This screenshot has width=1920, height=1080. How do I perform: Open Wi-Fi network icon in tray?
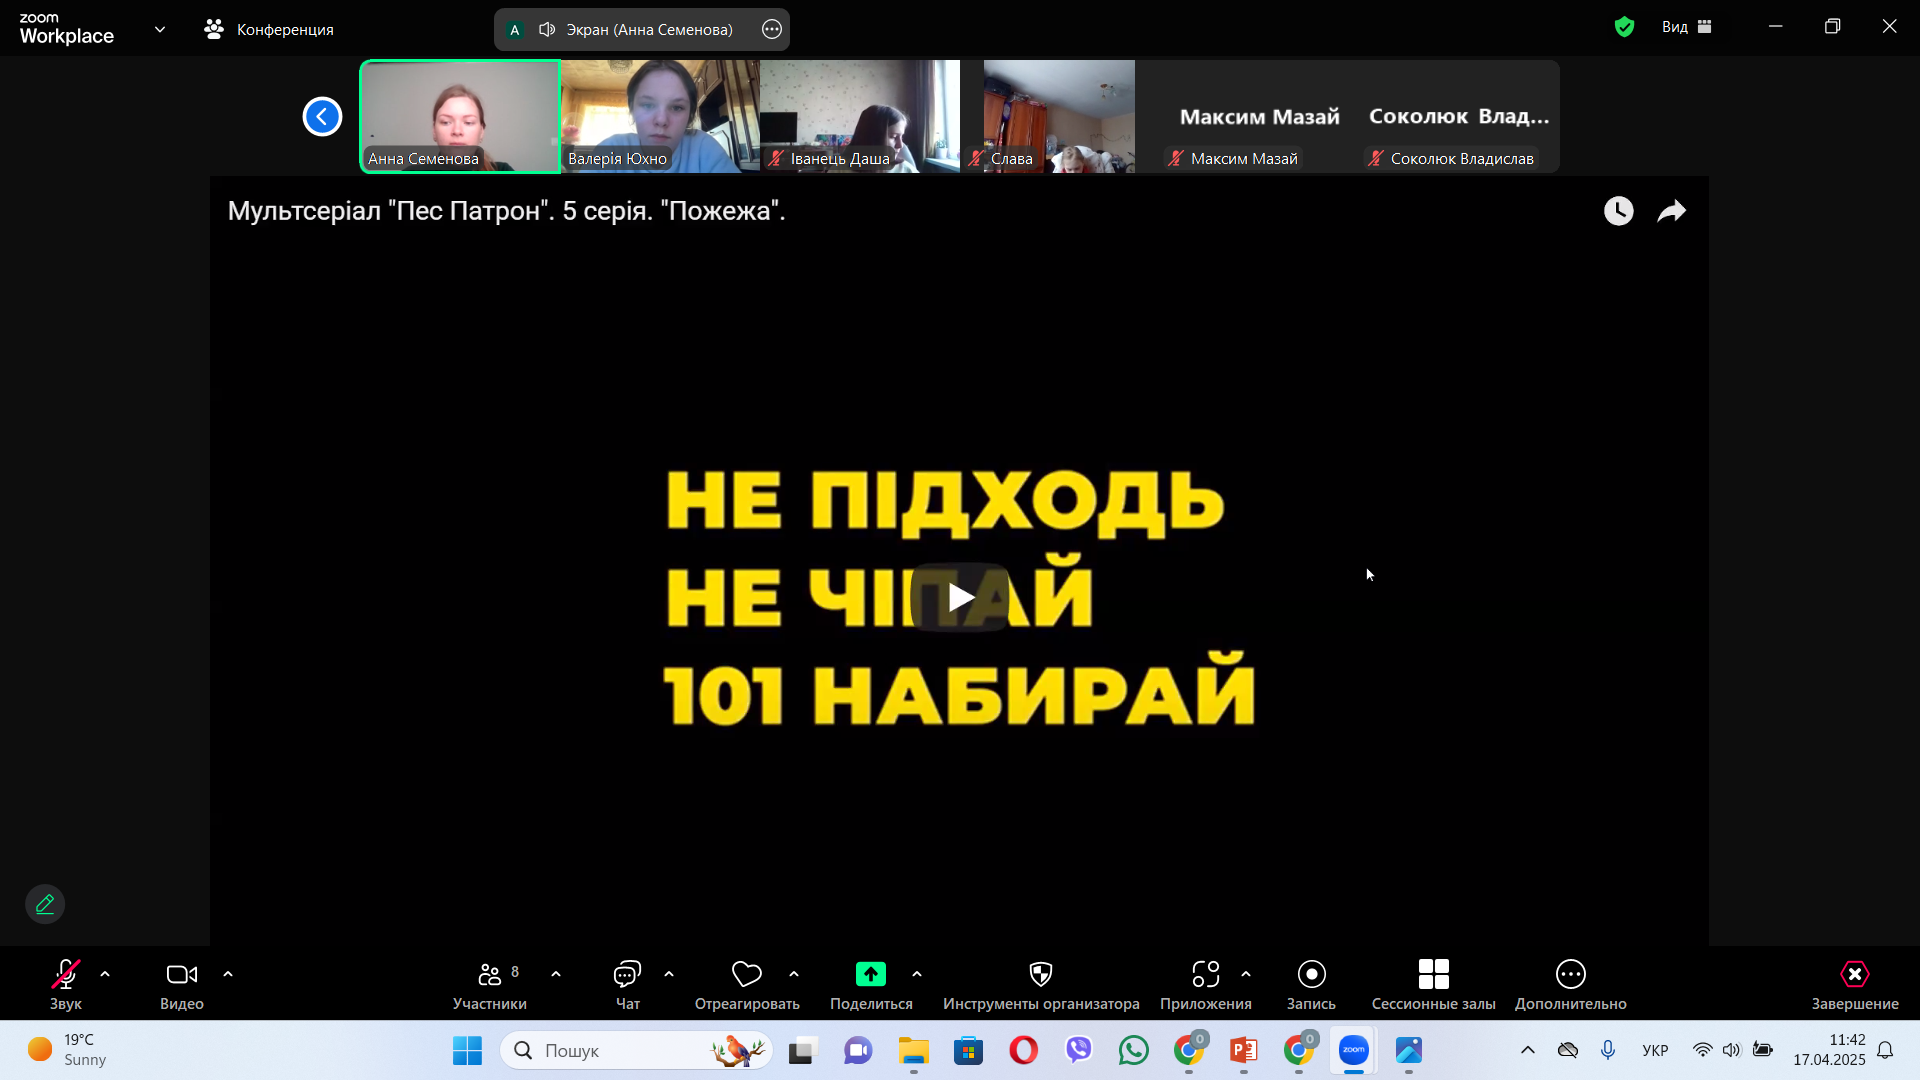(x=1702, y=1050)
